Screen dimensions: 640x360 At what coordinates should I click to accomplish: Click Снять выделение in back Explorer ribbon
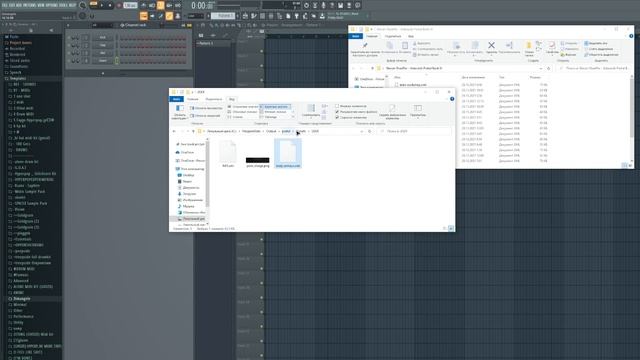pos(598,49)
